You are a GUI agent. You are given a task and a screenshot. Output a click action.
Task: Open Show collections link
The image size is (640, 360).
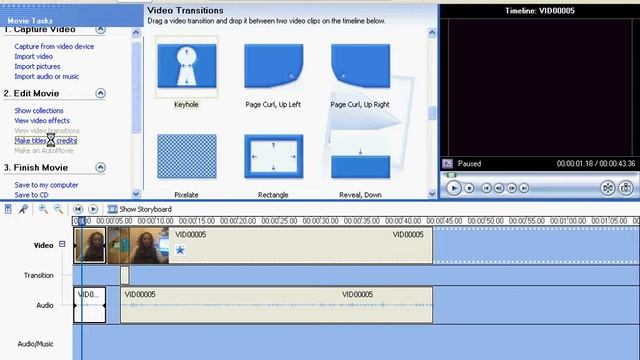[x=39, y=111]
